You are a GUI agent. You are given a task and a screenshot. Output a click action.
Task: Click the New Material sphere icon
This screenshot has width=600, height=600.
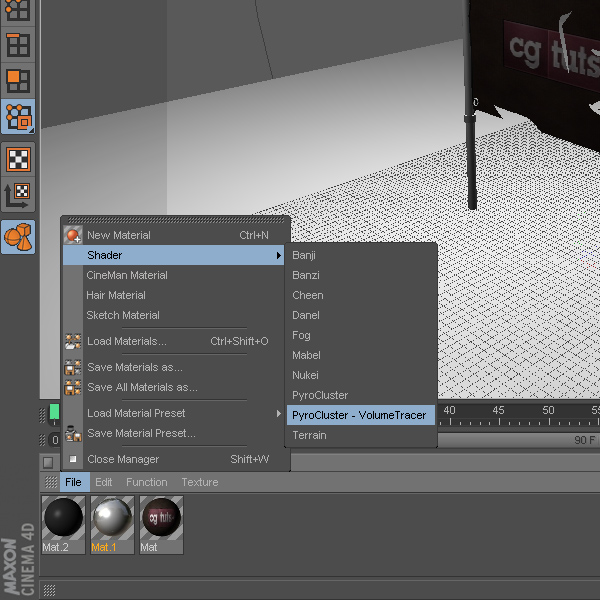point(73,235)
